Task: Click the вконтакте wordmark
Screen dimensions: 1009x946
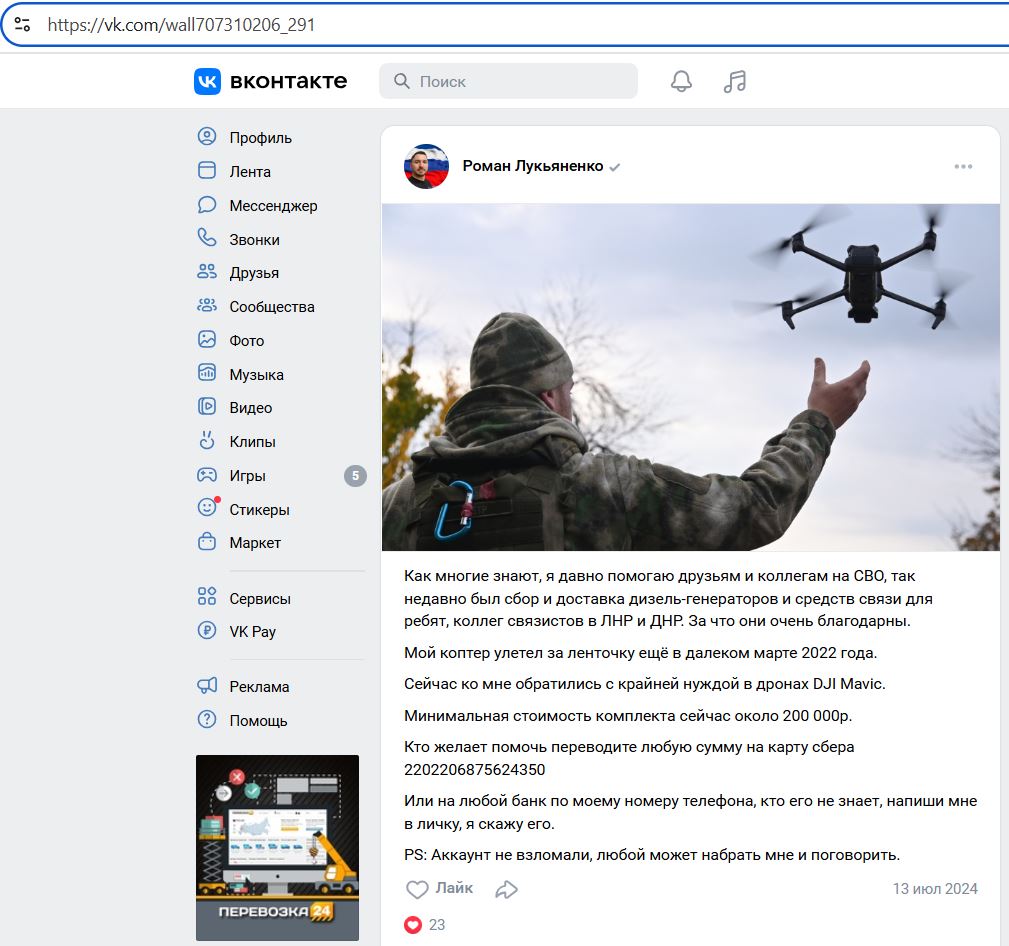Action: [288, 81]
